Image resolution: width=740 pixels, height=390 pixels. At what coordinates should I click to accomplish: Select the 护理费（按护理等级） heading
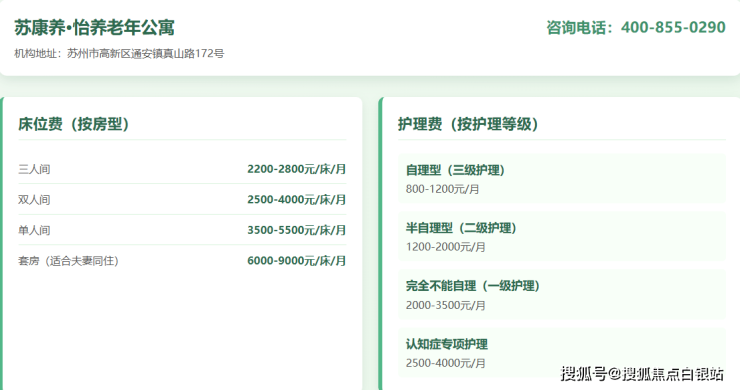(468, 124)
